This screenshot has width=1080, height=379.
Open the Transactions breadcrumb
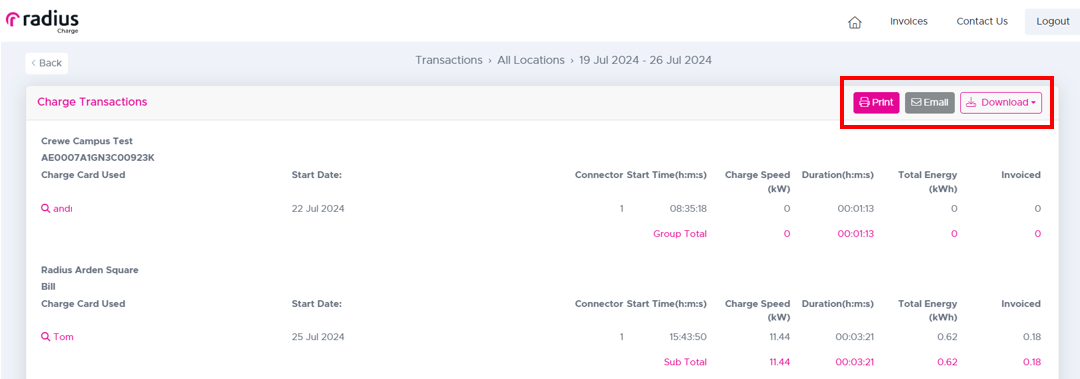click(x=448, y=60)
